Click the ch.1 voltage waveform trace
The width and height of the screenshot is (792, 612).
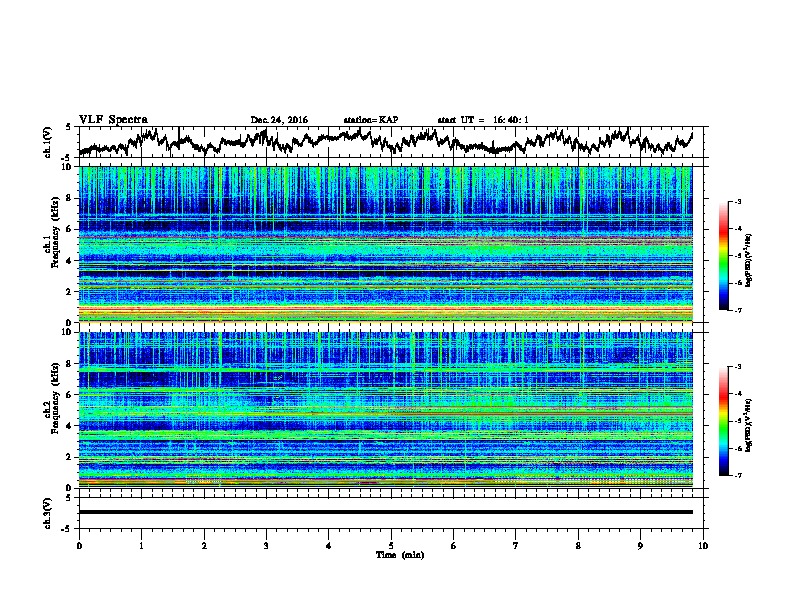[x=386, y=141]
